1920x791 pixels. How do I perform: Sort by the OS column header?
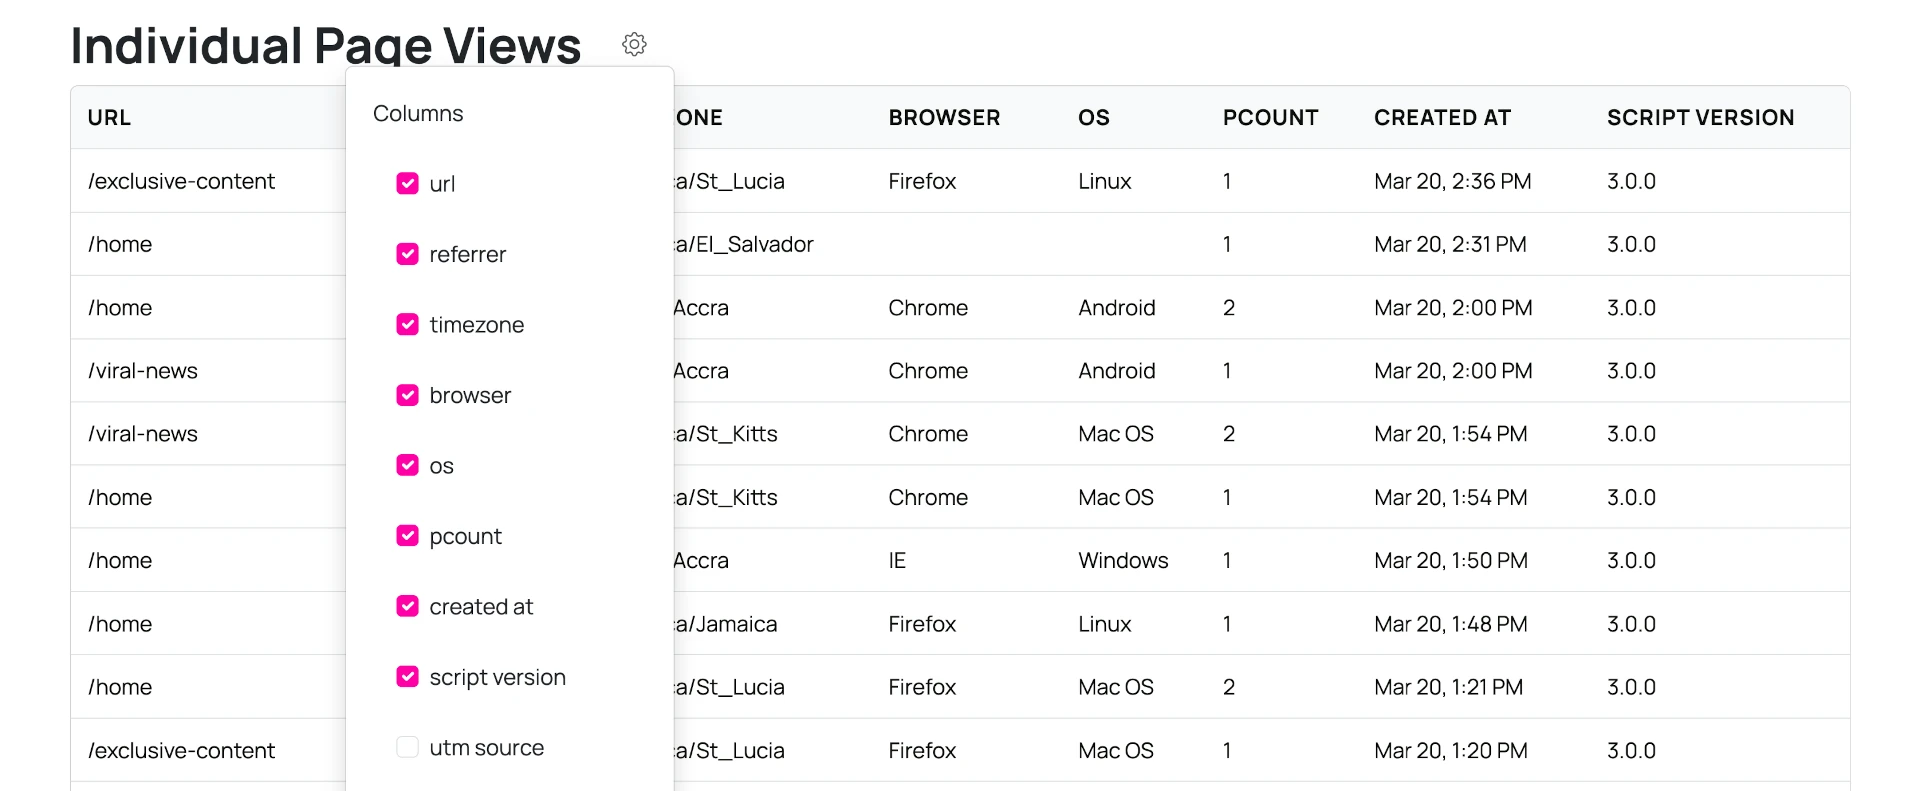pos(1094,118)
